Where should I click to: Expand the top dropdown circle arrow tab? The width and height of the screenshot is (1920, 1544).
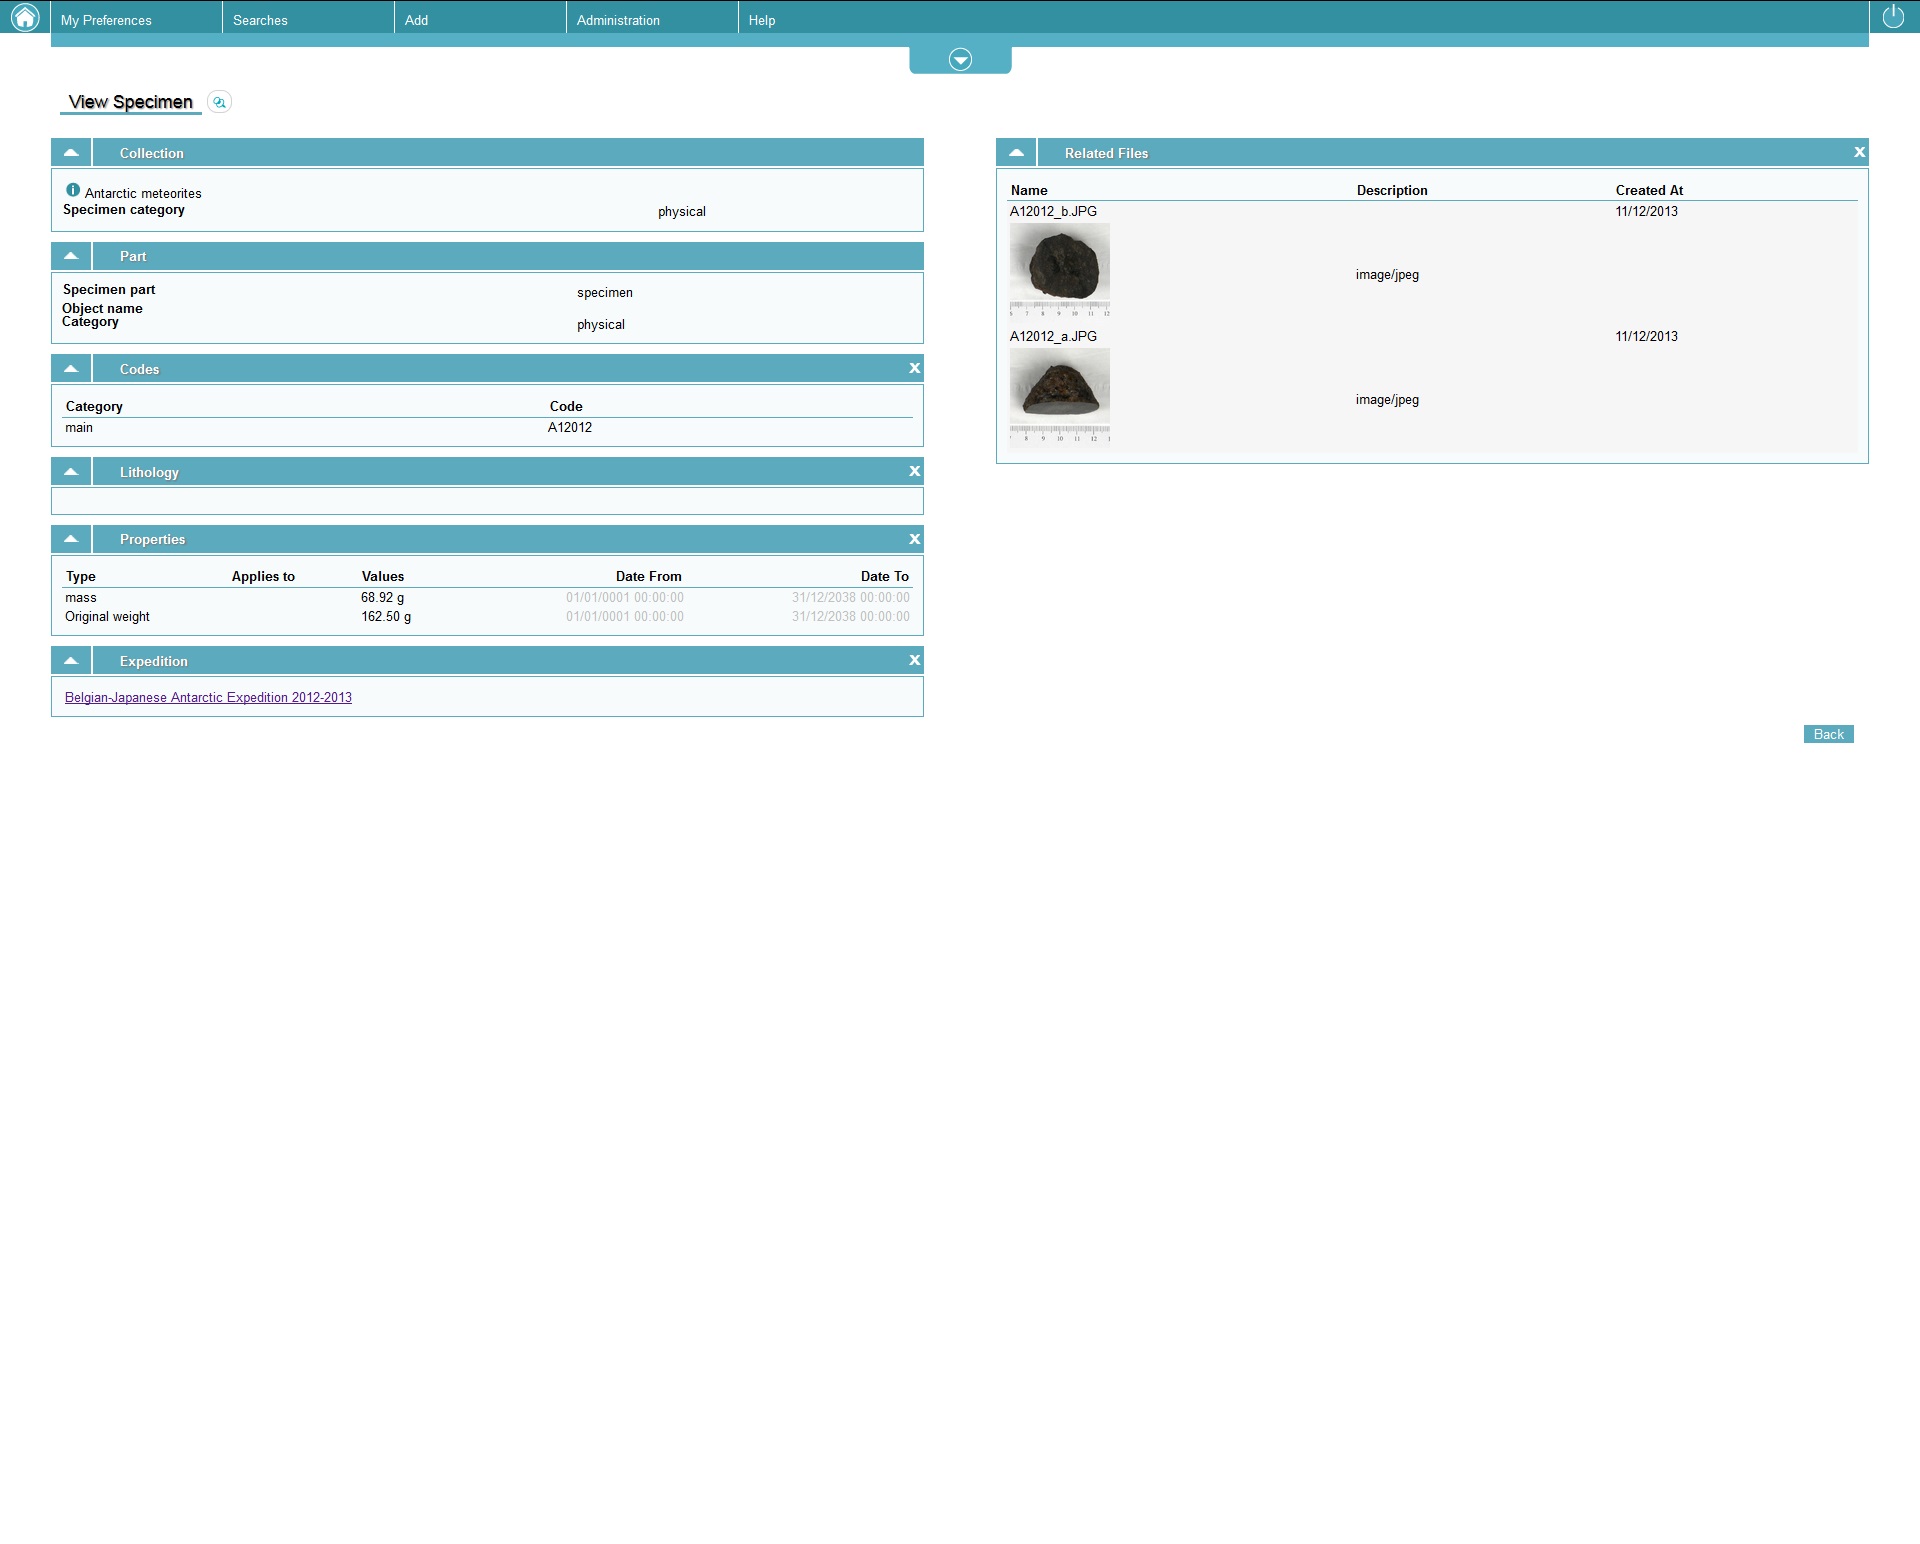960,60
